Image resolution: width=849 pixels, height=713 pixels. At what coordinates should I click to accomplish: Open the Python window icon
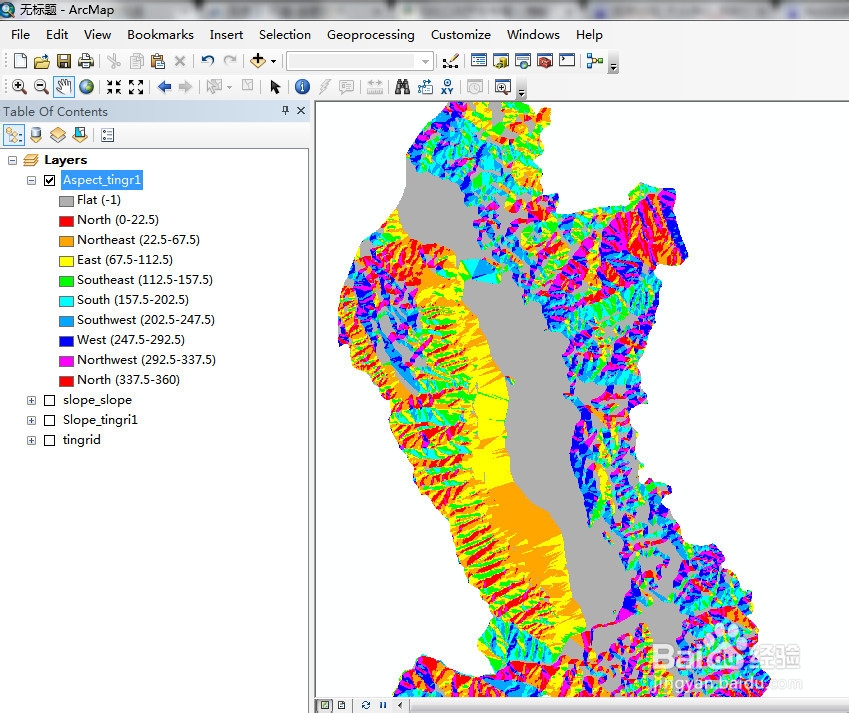pyautogui.click(x=567, y=60)
